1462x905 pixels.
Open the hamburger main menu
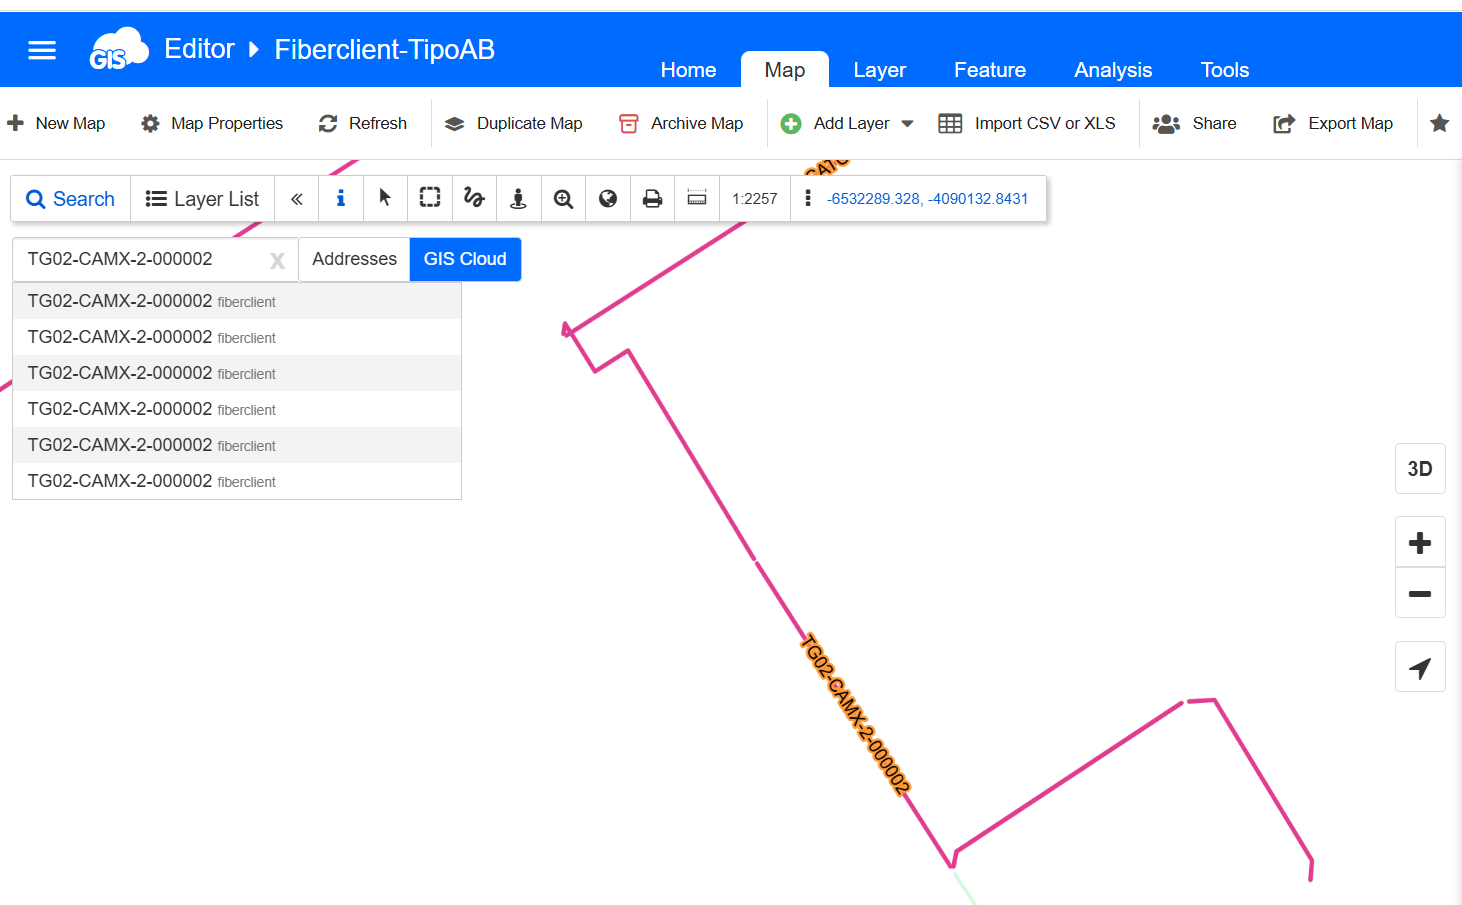42,50
